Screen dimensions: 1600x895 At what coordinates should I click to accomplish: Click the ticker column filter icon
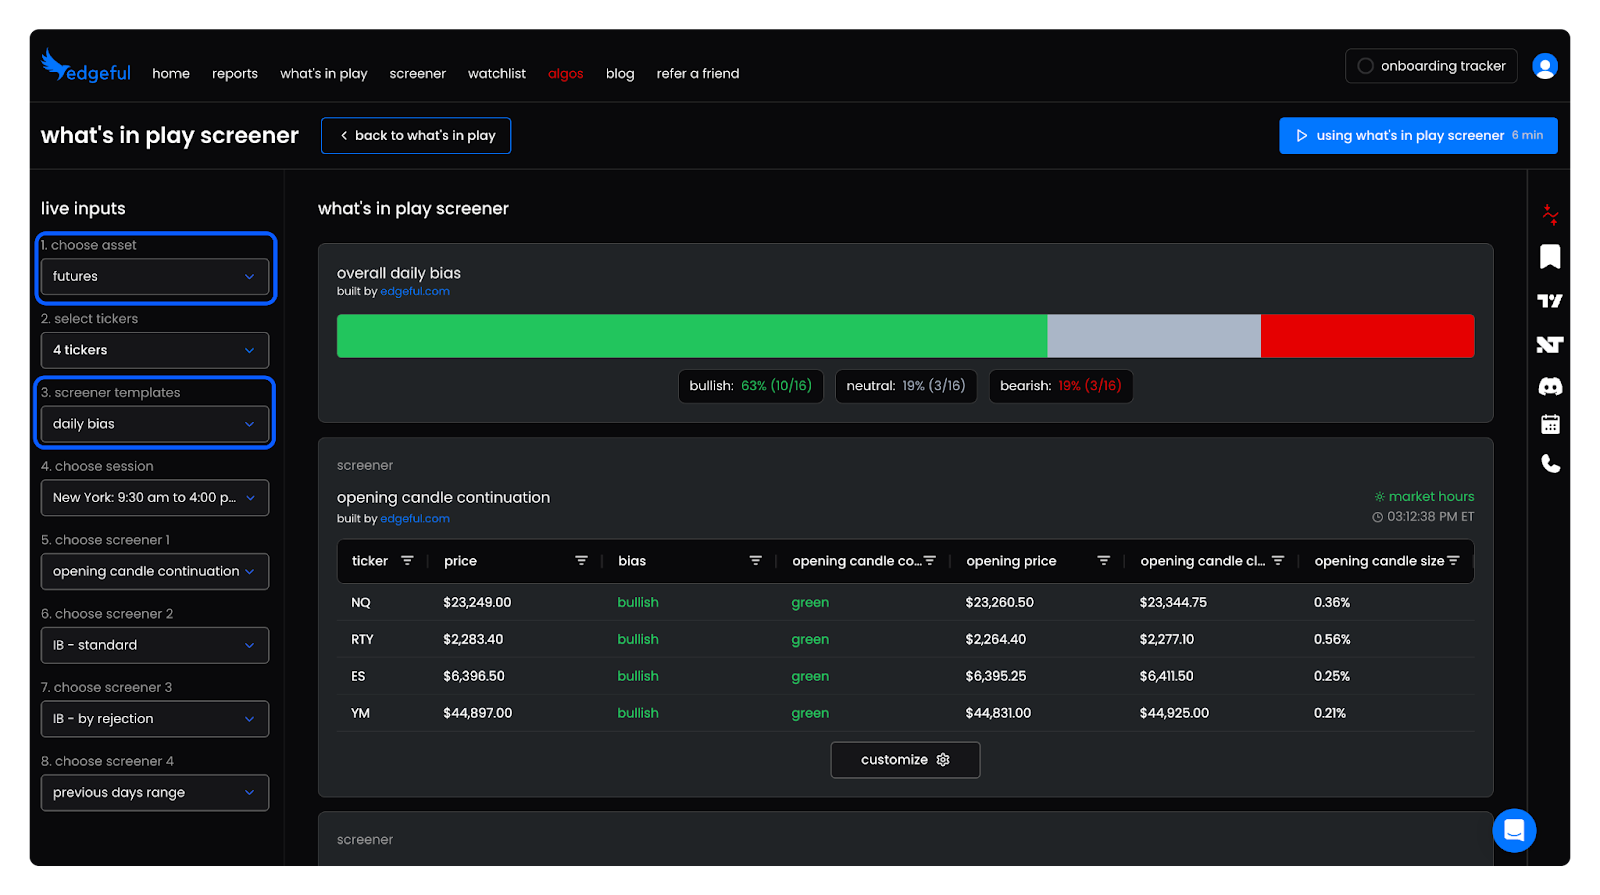click(407, 561)
